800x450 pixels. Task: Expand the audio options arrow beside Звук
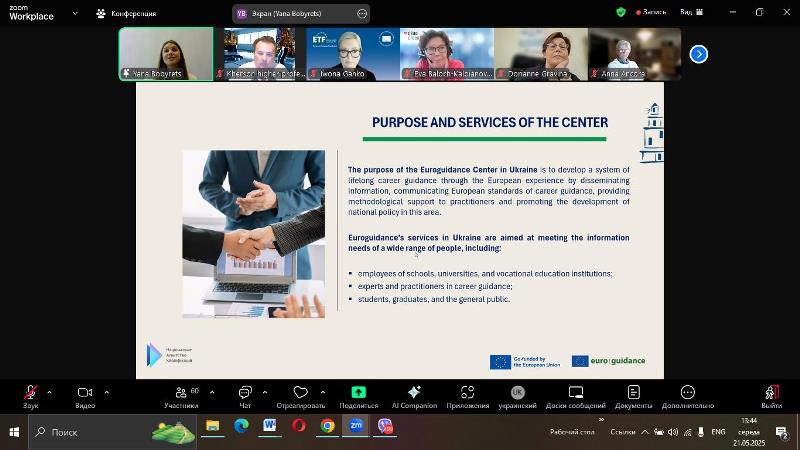point(49,392)
